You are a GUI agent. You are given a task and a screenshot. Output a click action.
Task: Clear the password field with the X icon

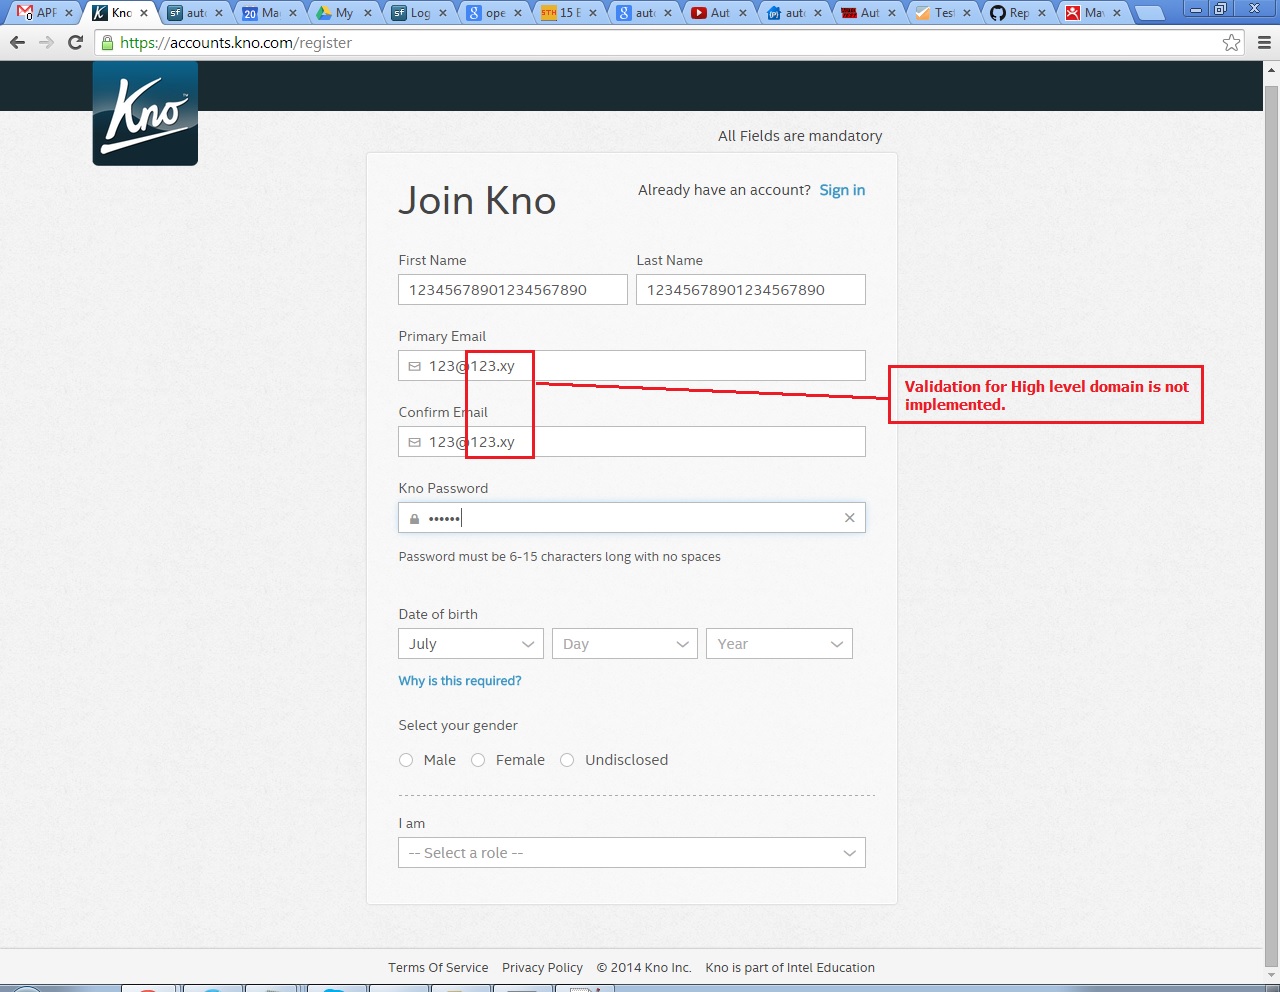[x=849, y=517]
